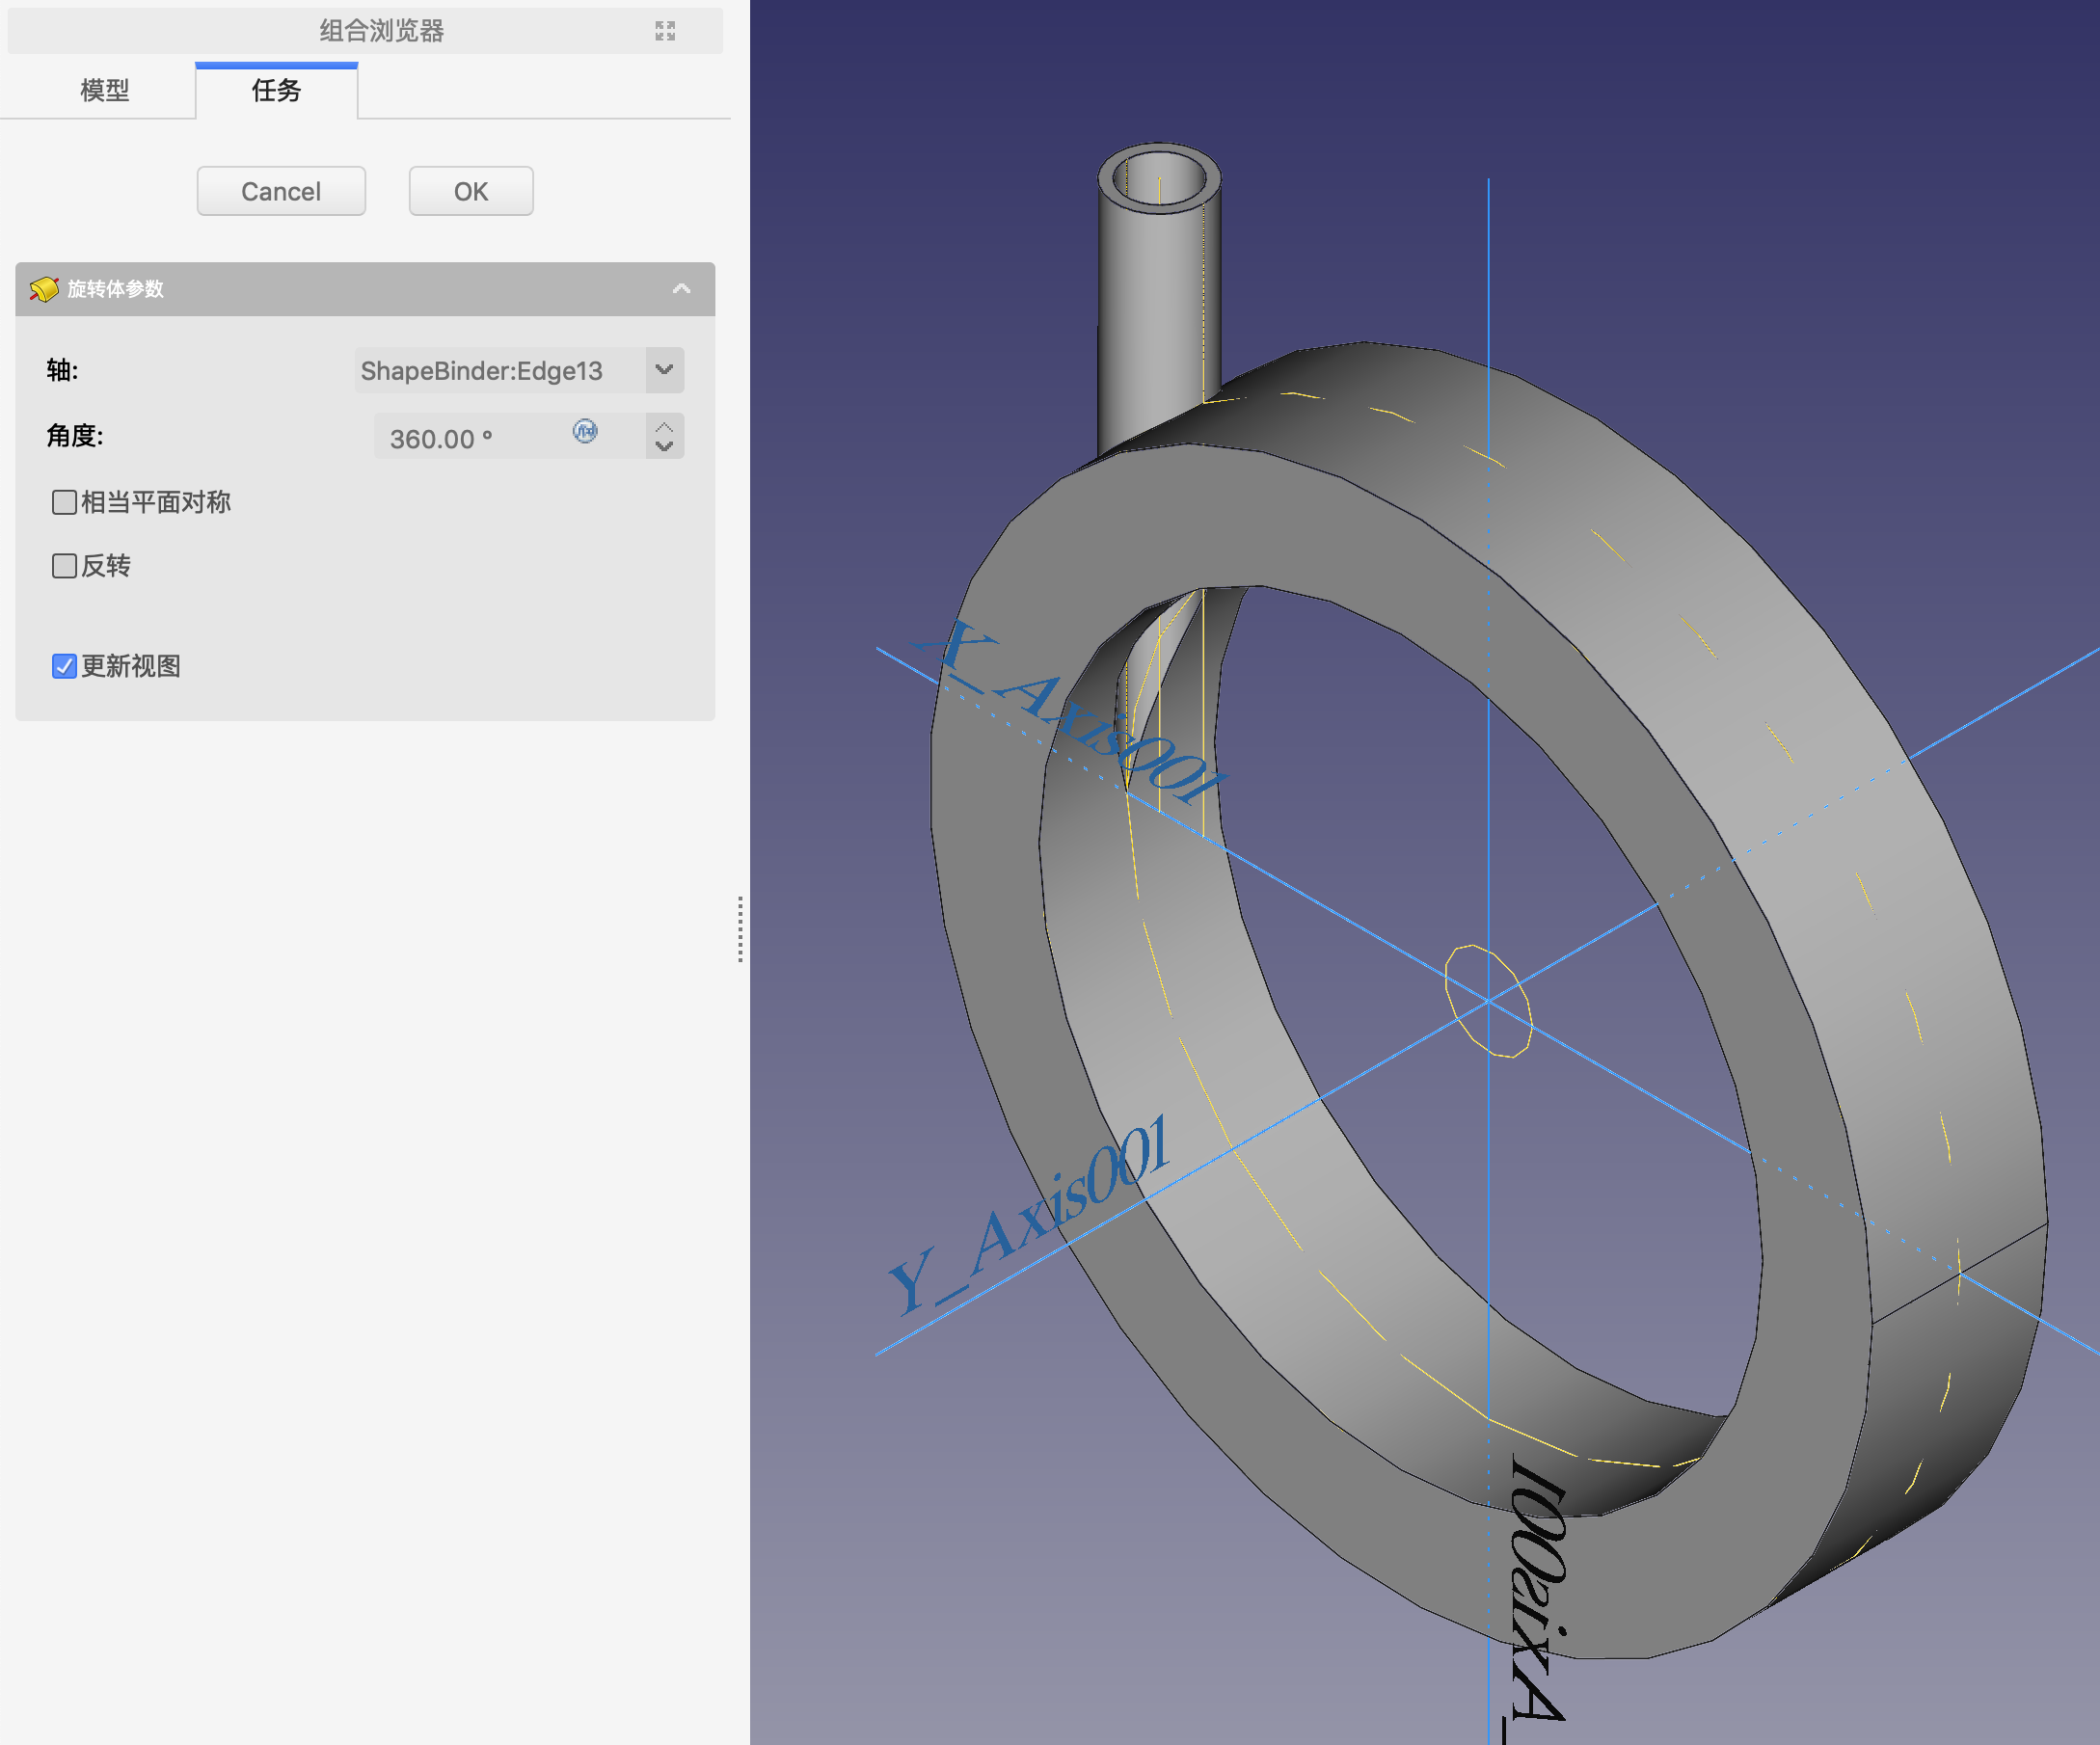Tick the 反转 checkbox

(64, 566)
